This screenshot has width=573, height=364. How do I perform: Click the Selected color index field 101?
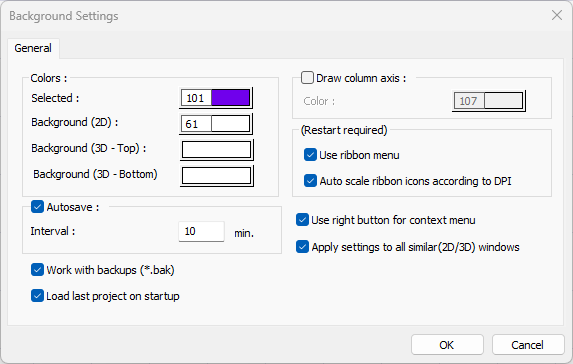point(196,98)
